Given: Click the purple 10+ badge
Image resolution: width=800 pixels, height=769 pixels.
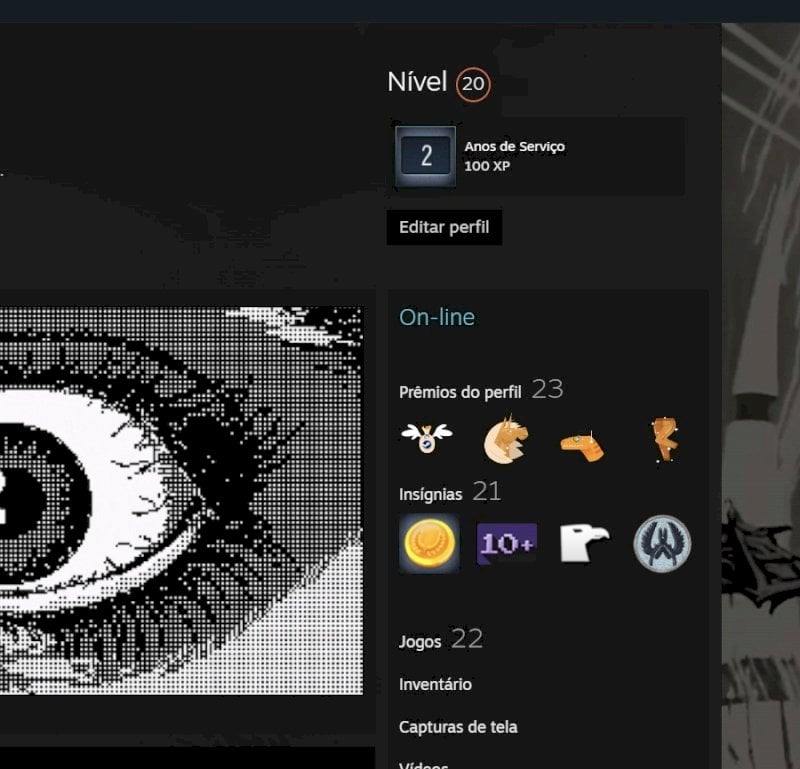Looking at the screenshot, I should click(x=507, y=544).
